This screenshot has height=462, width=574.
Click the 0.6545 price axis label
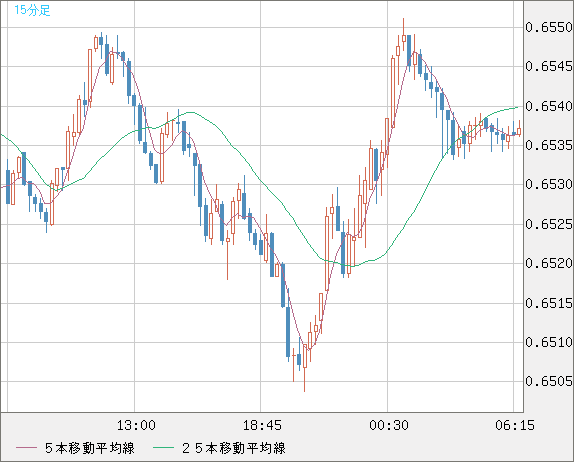[549, 67]
